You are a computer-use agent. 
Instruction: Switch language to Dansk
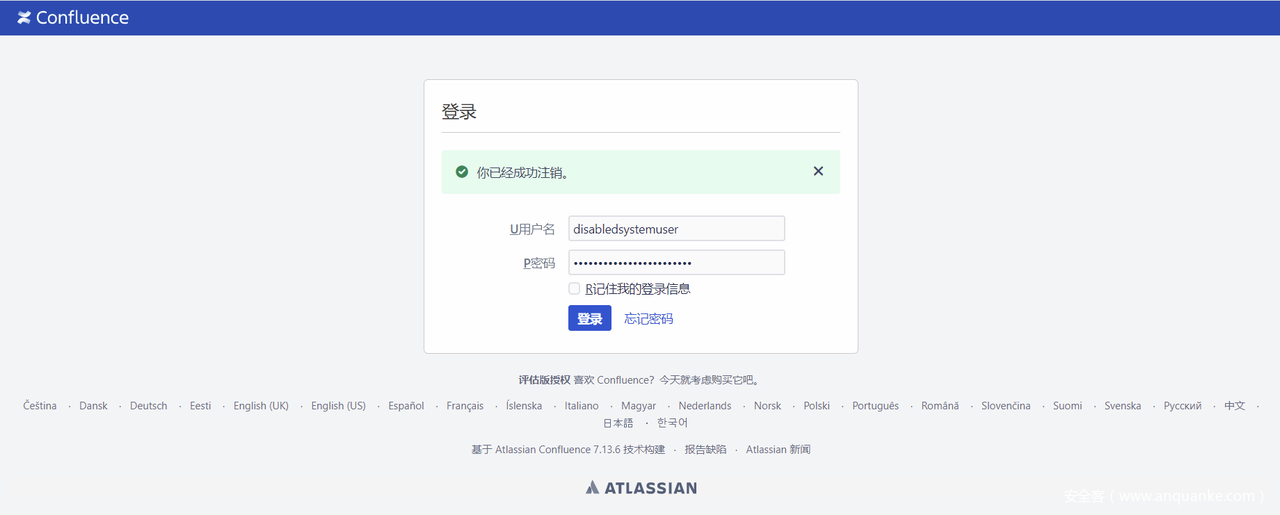[x=93, y=406]
